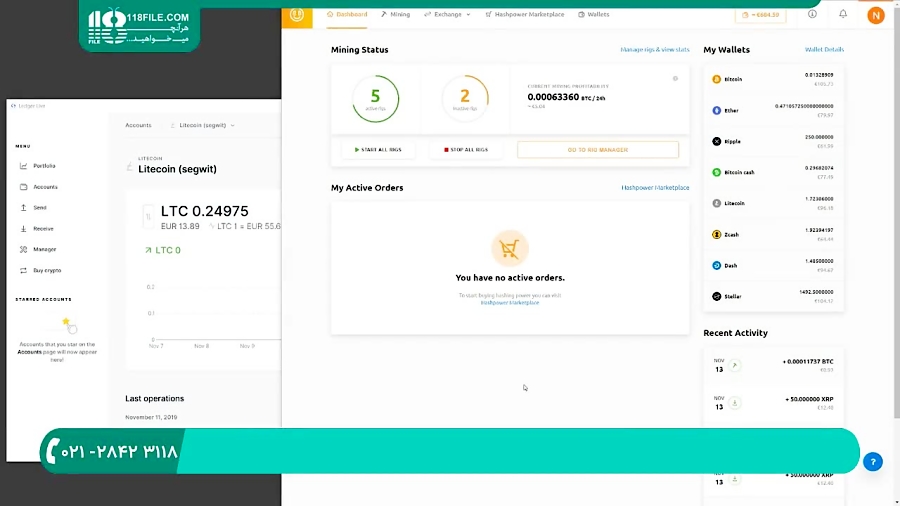The height and width of the screenshot is (506, 900).
Task: Open Accounts in Ledger Live menu
Action: [38, 187]
